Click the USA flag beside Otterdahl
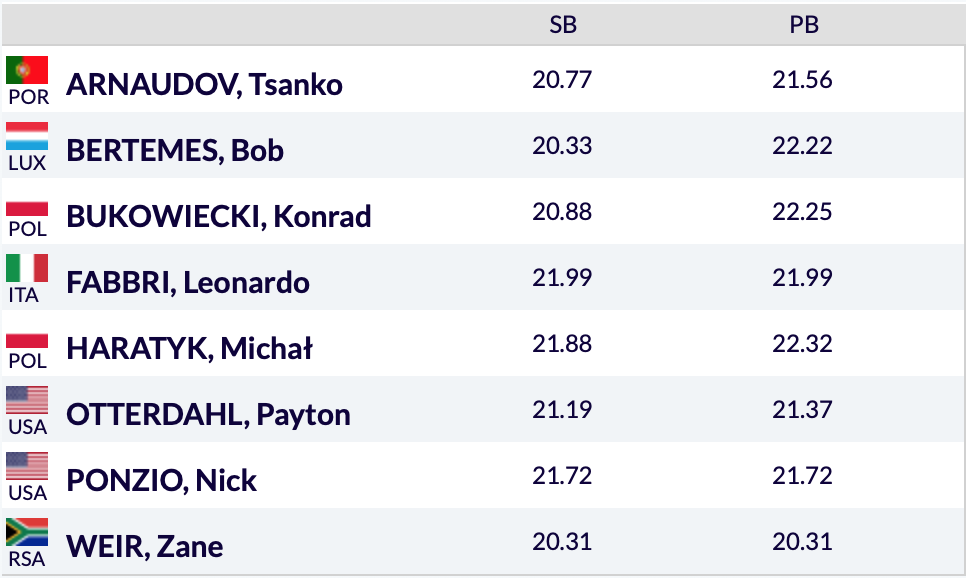Image resolution: width=966 pixels, height=578 pixels. pos(27,400)
